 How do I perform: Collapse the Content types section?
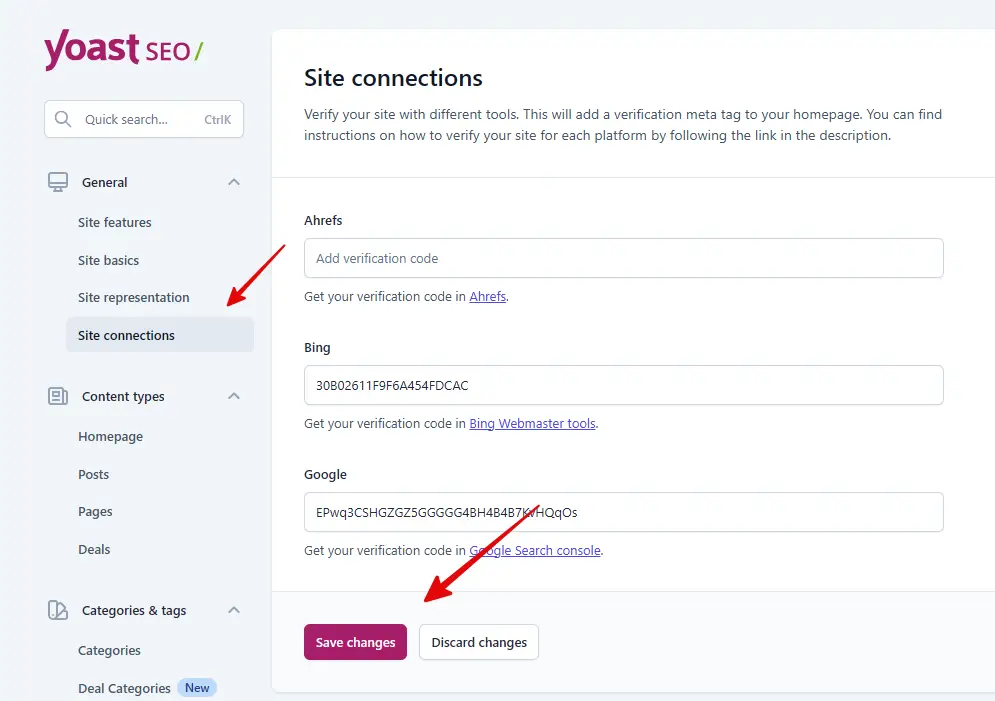pyautogui.click(x=233, y=396)
